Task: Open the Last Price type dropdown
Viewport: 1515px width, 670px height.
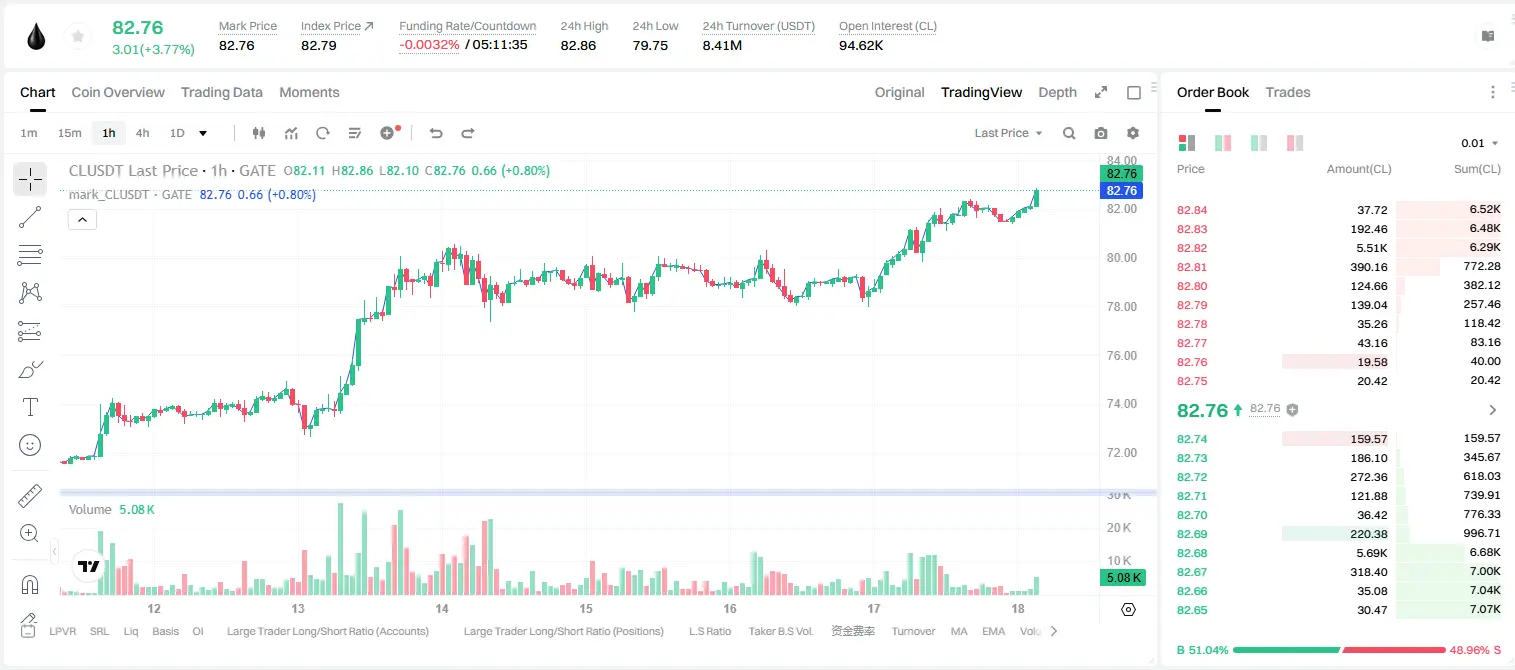Action: point(1008,133)
